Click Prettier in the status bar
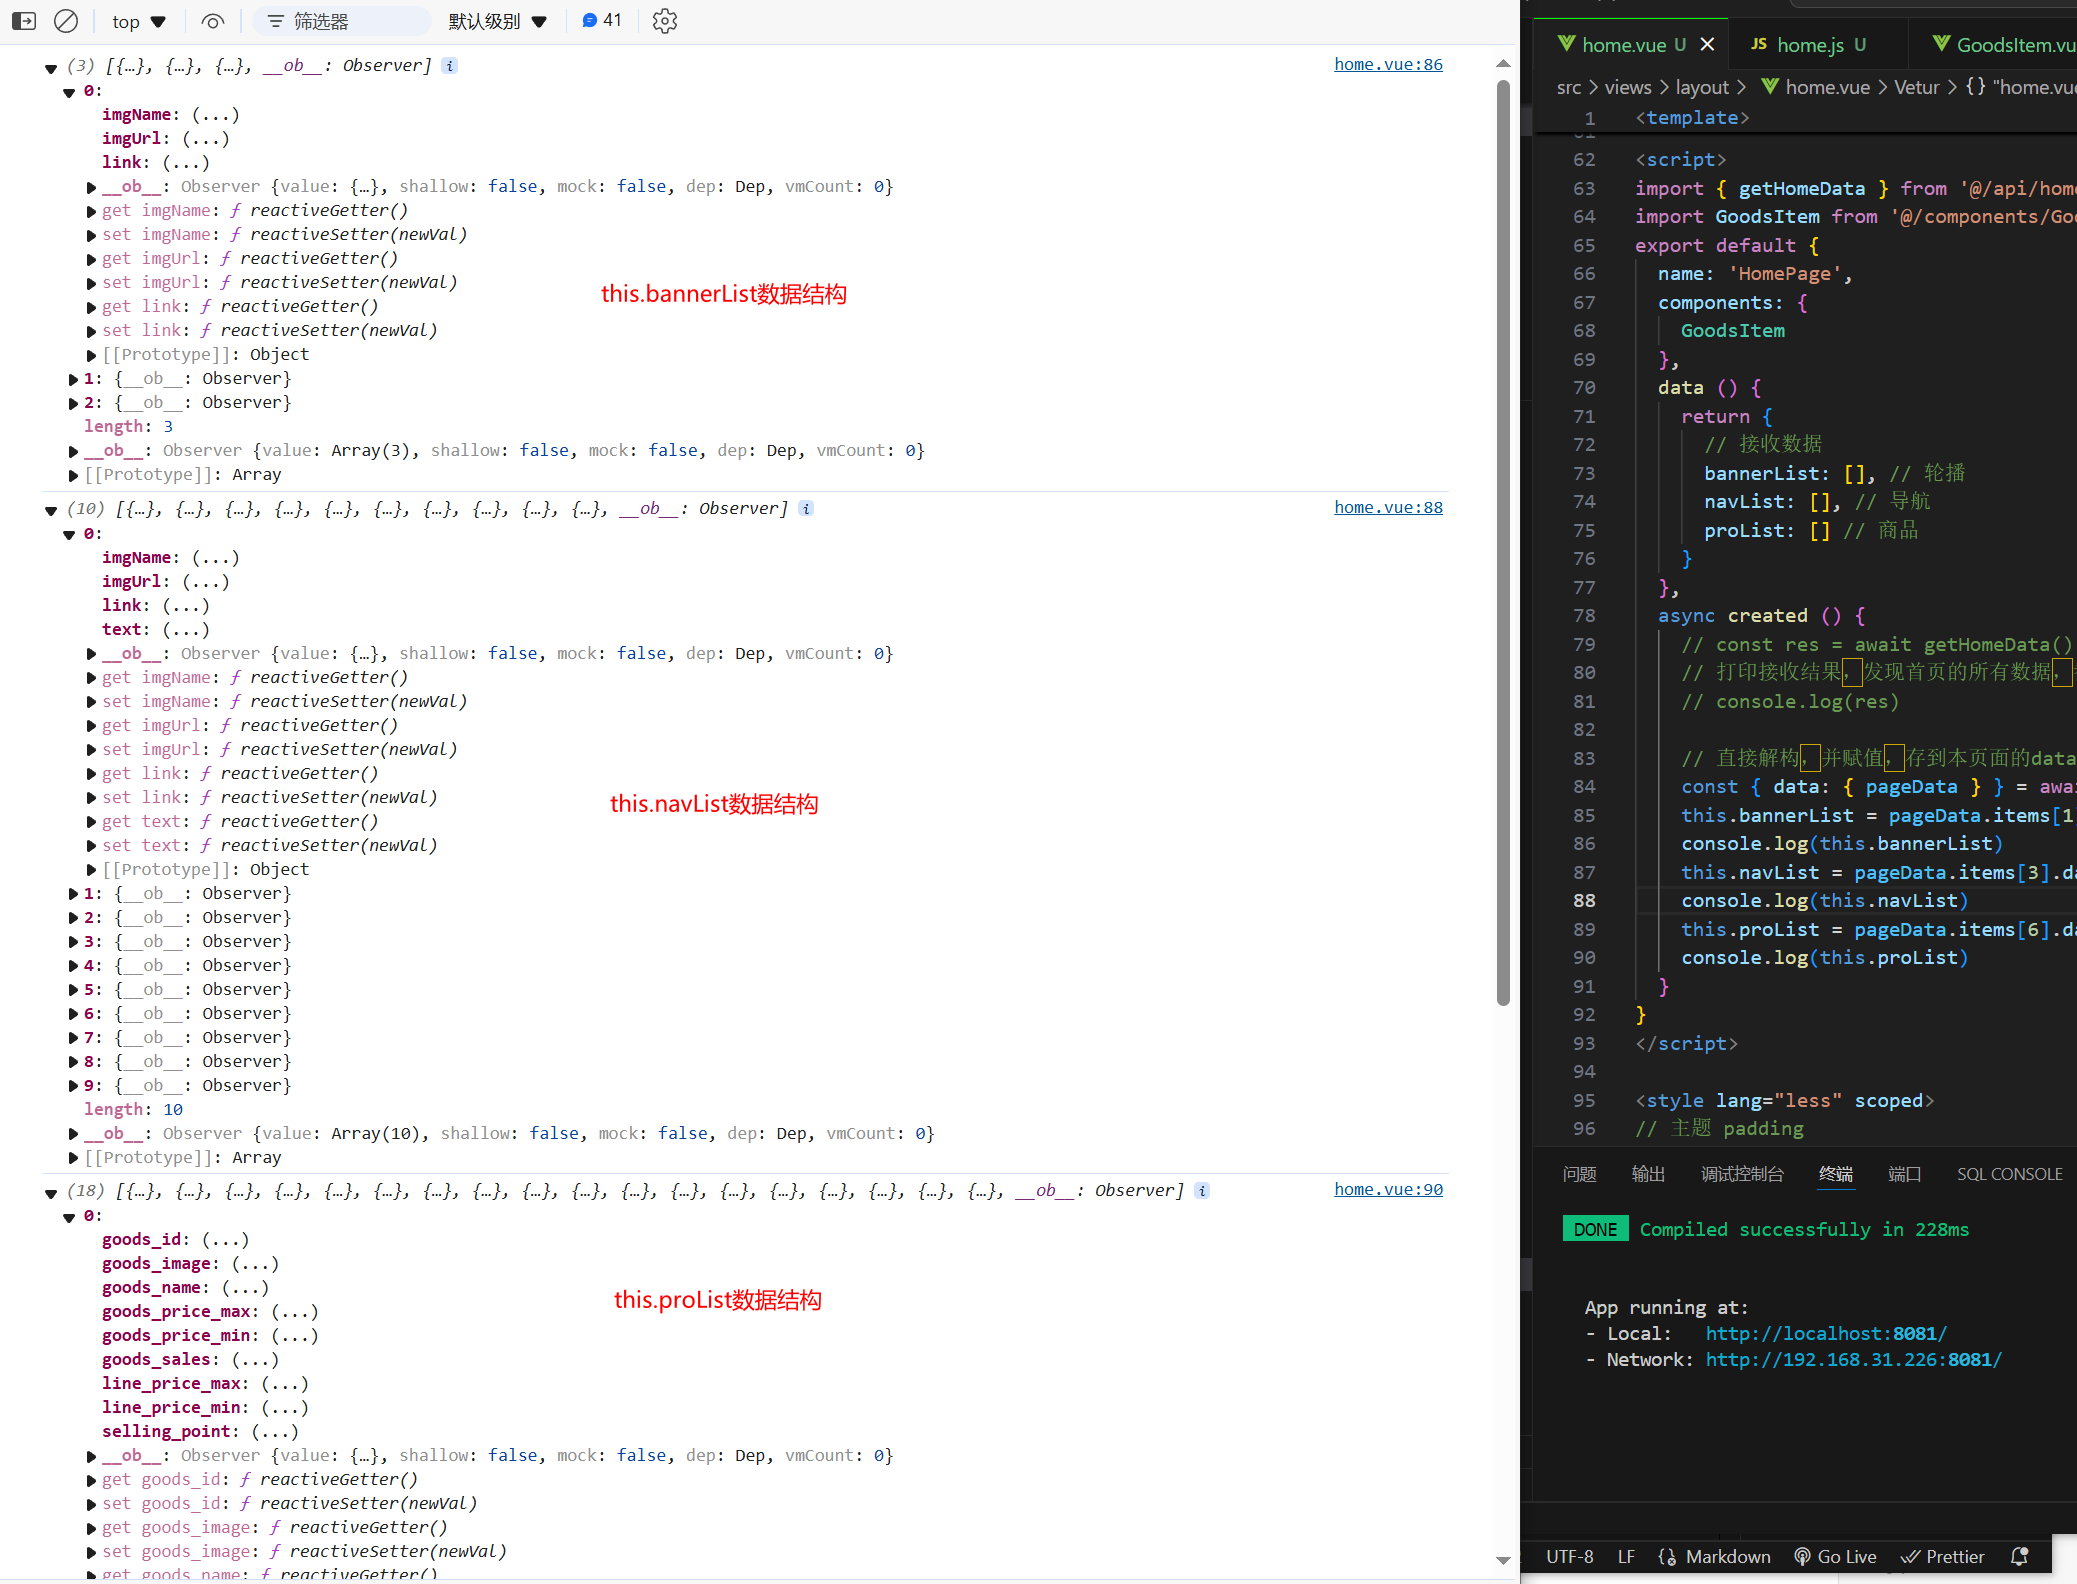Viewport: 2077px width, 1584px height. click(x=1943, y=1557)
